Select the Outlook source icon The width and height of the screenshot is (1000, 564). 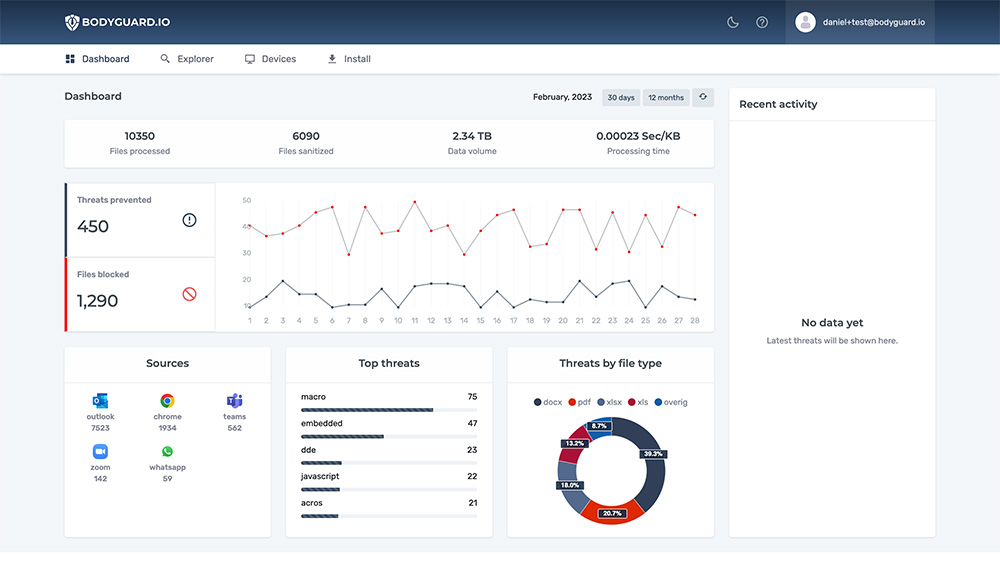(100, 401)
